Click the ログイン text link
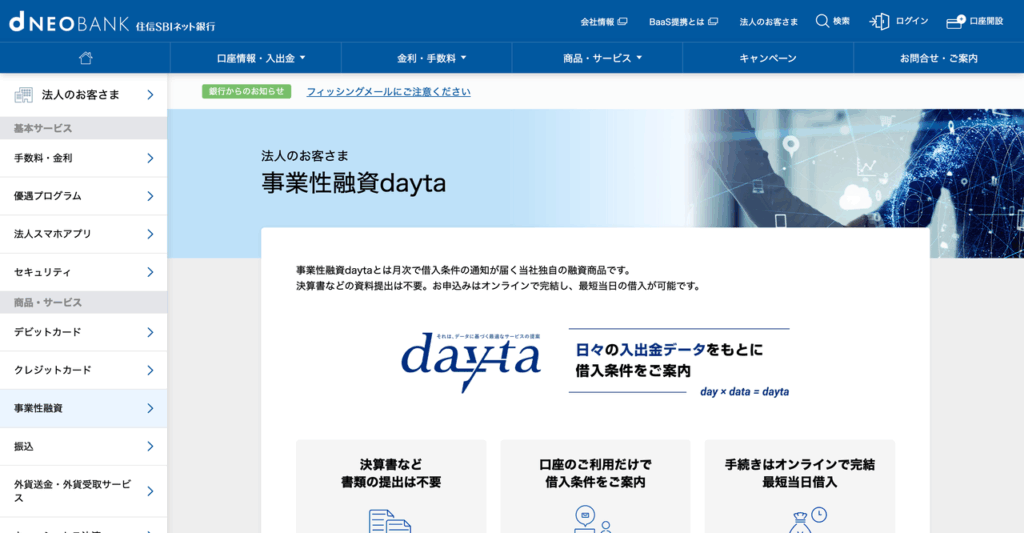The image size is (1024, 533). pos(912,21)
